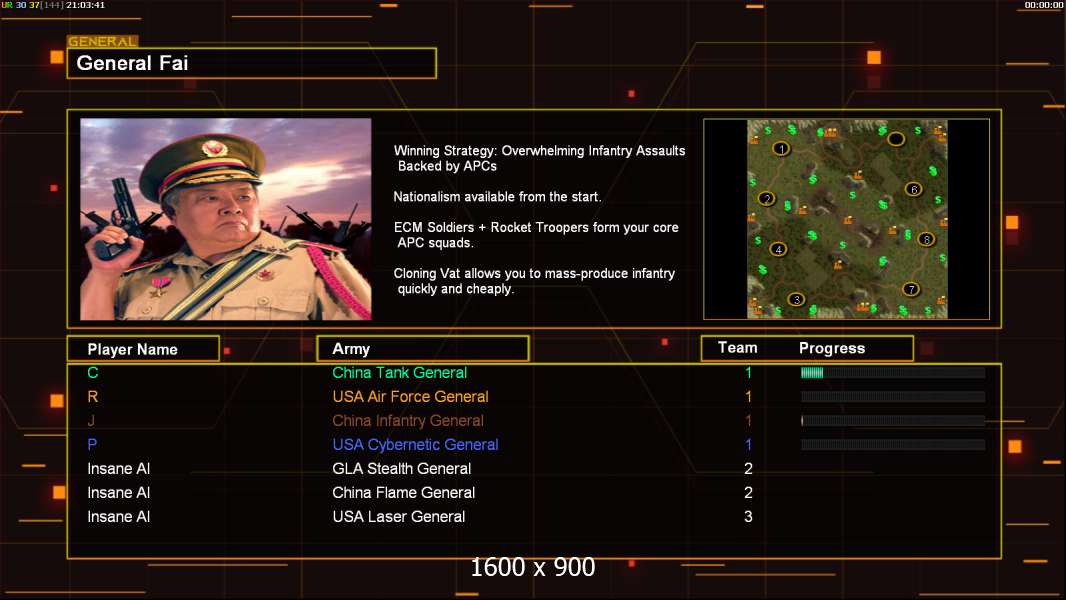Click player P's loading progress bar
The height and width of the screenshot is (600, 1066).
coord(893,444)
